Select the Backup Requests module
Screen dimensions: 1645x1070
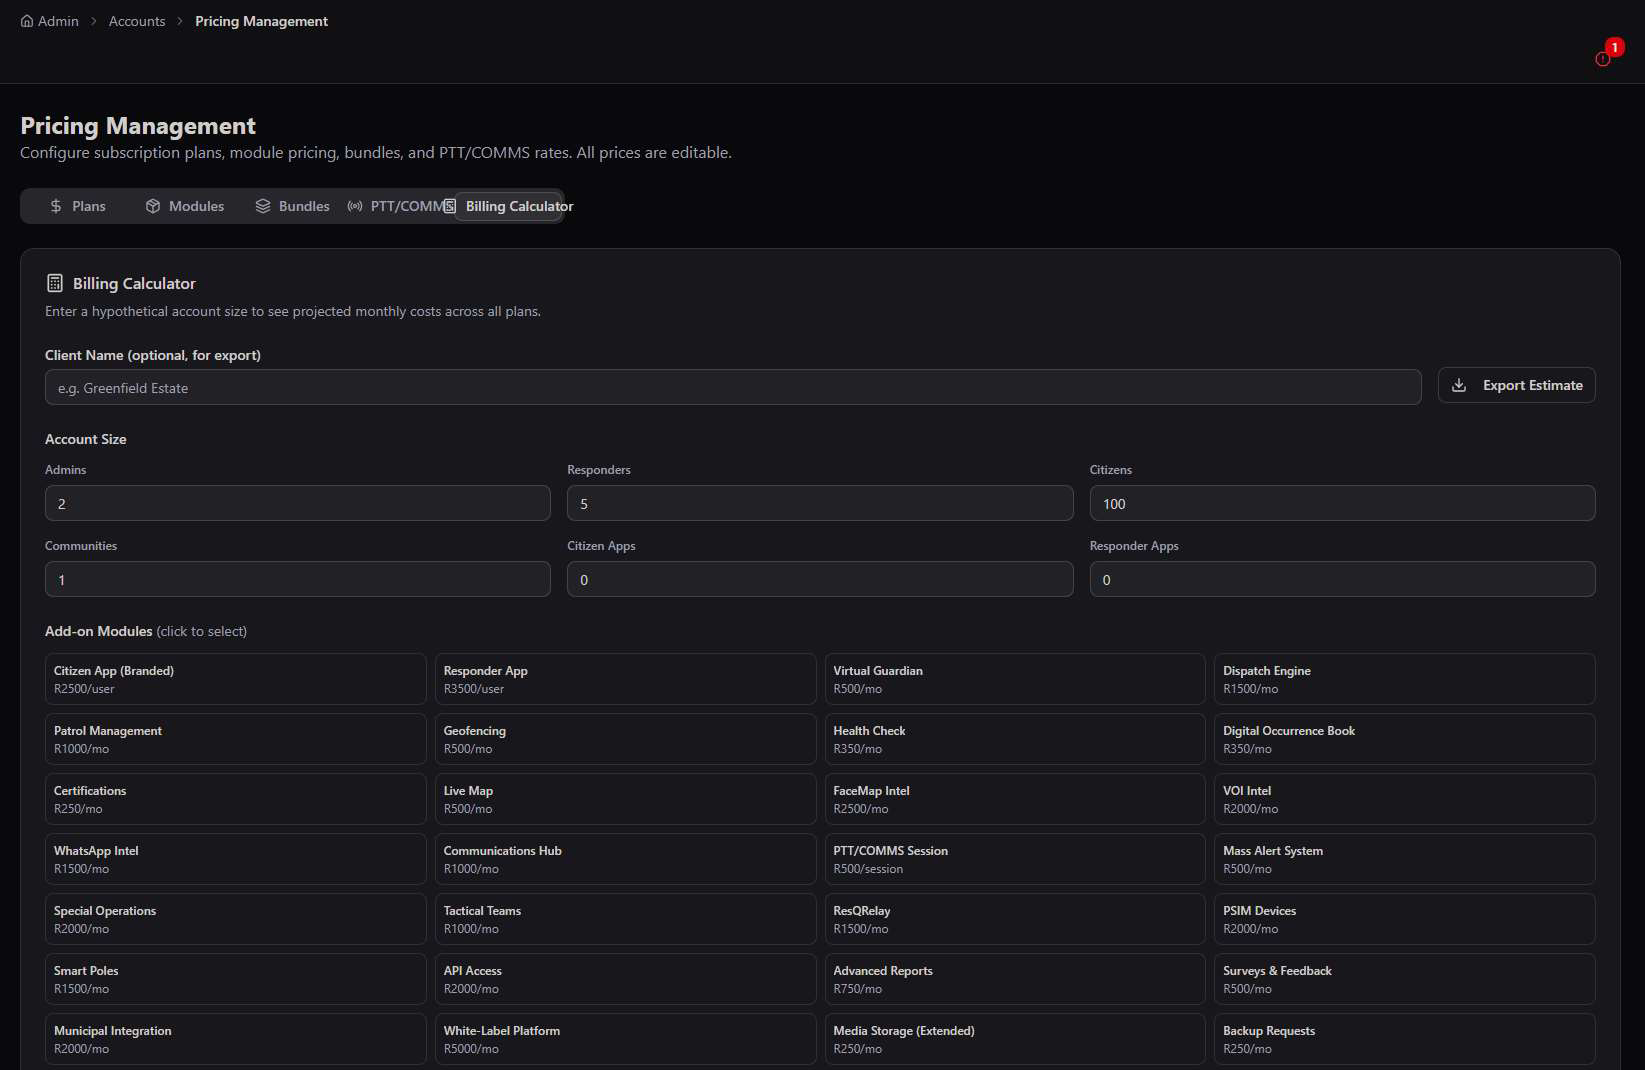click(1405, 1039)
